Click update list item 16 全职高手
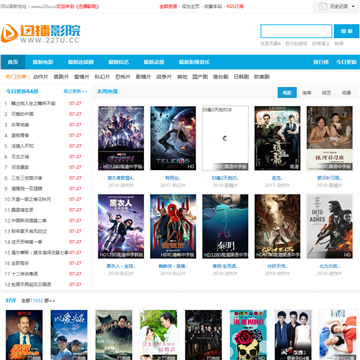Viewport: 360px width, 360px height. tap(20, 263)
